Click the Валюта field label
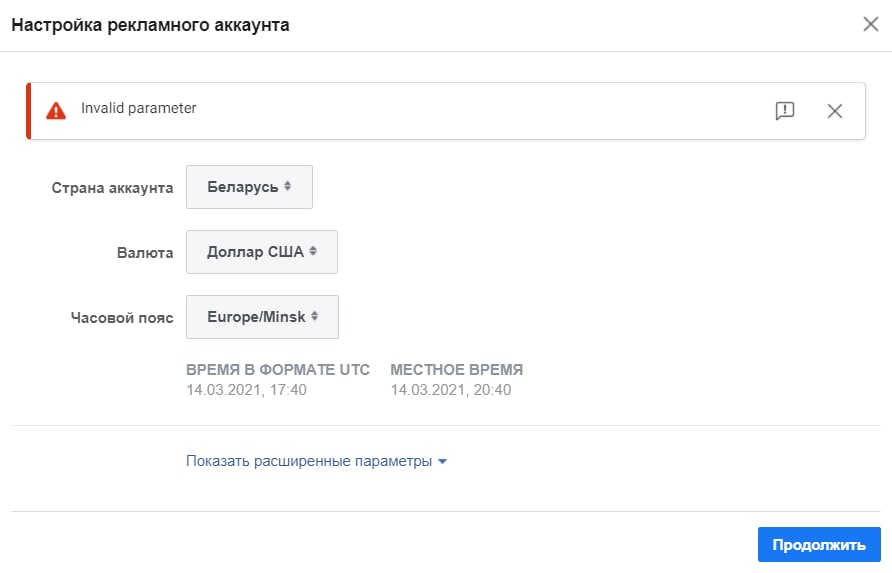The image size is (892, 573). point(145,253)
